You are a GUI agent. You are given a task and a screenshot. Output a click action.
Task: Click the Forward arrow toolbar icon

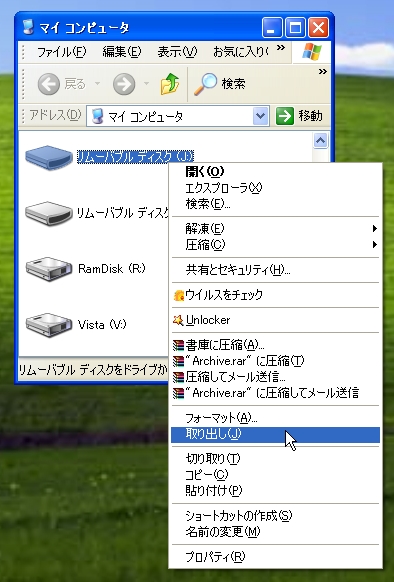124,84
